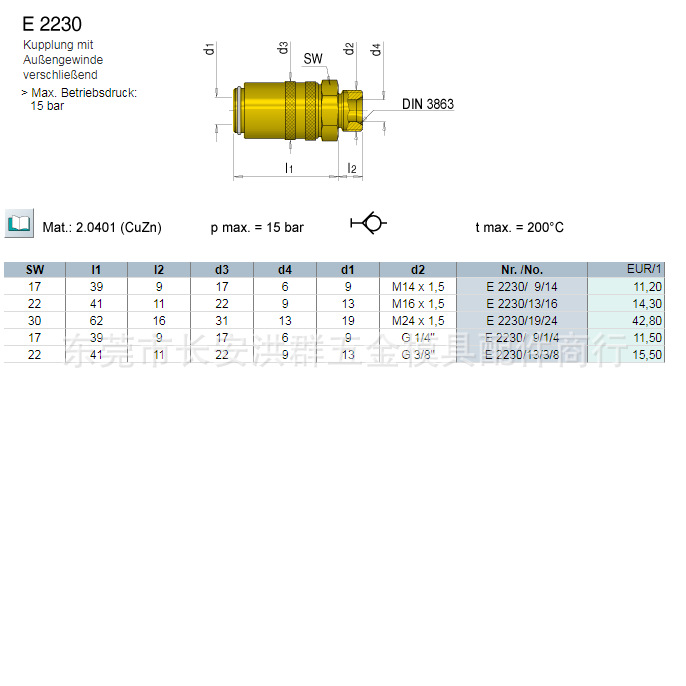
Task: Click the price 11,50
Action: [648, 338]
